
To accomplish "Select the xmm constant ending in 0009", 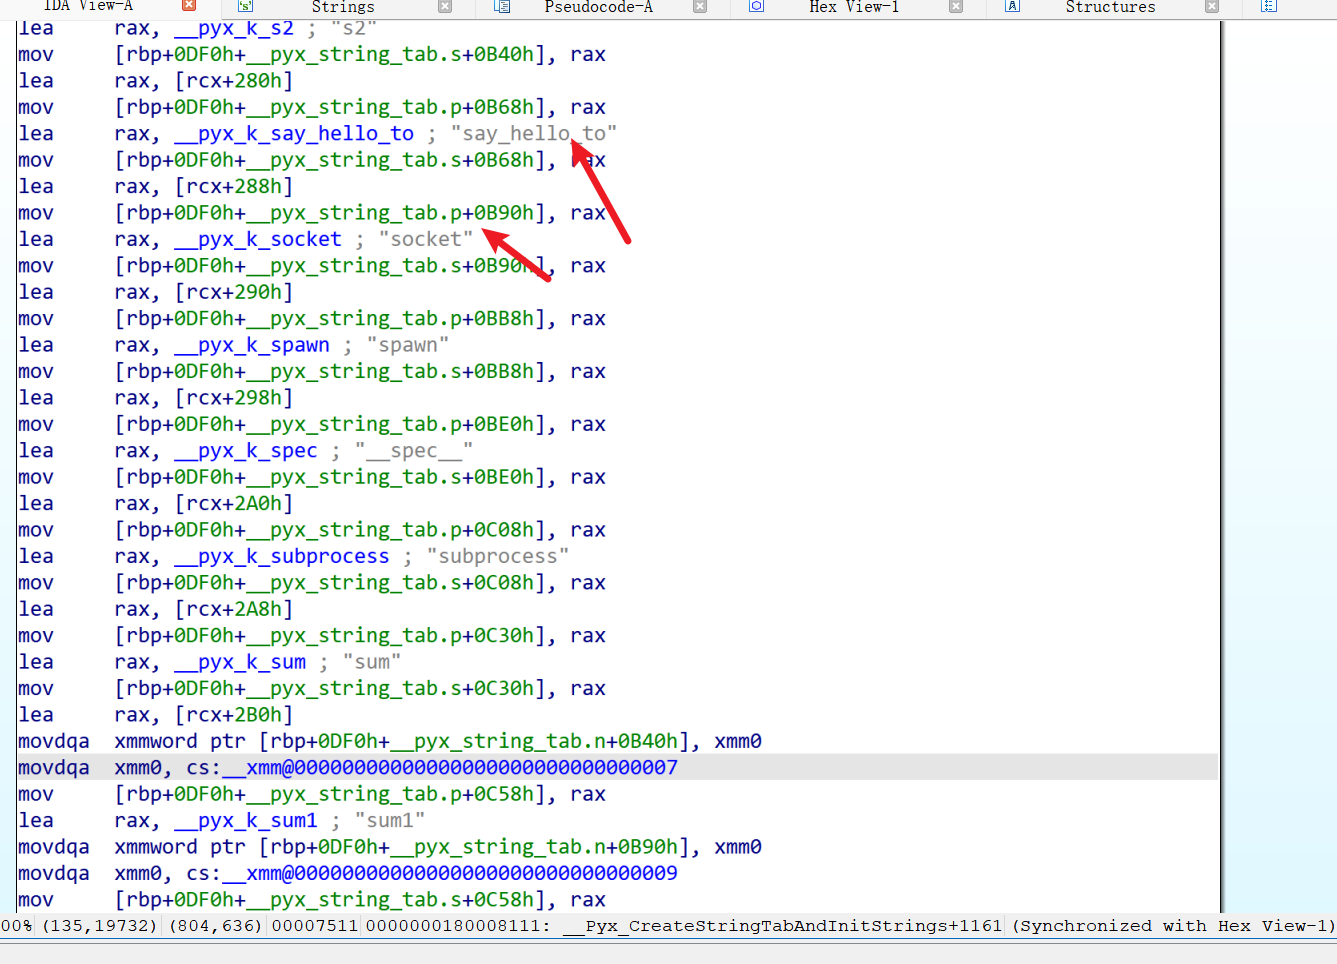I will [450, 875].
